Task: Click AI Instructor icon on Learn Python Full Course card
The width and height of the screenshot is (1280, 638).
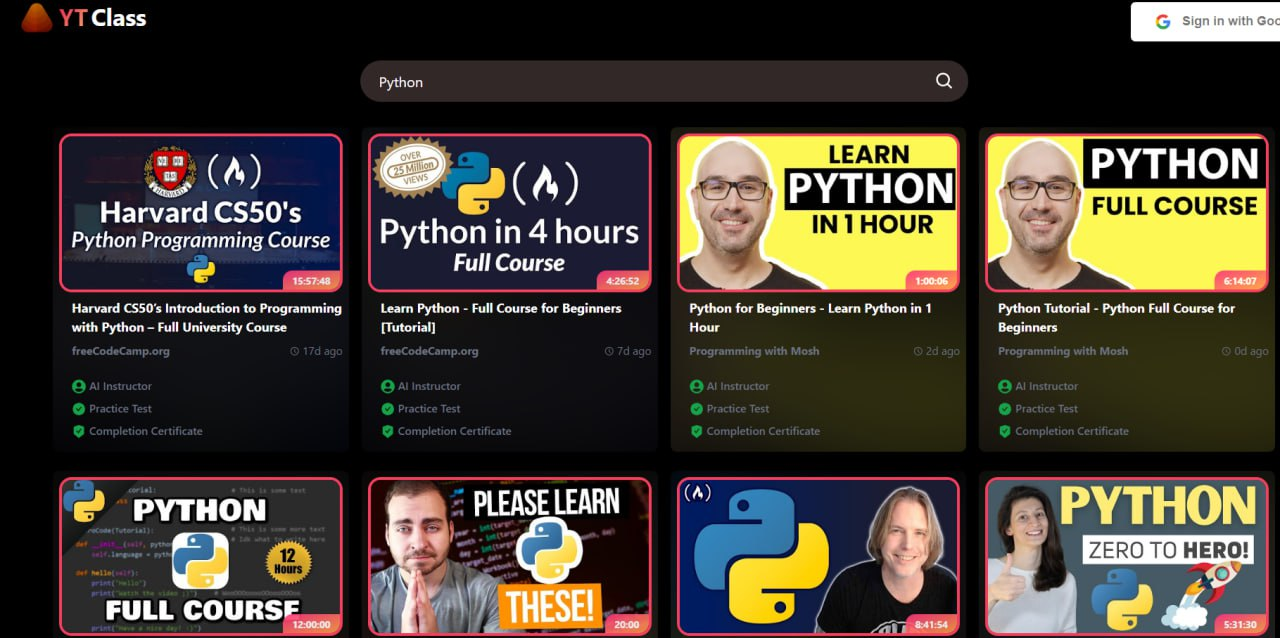Action: 388,386
